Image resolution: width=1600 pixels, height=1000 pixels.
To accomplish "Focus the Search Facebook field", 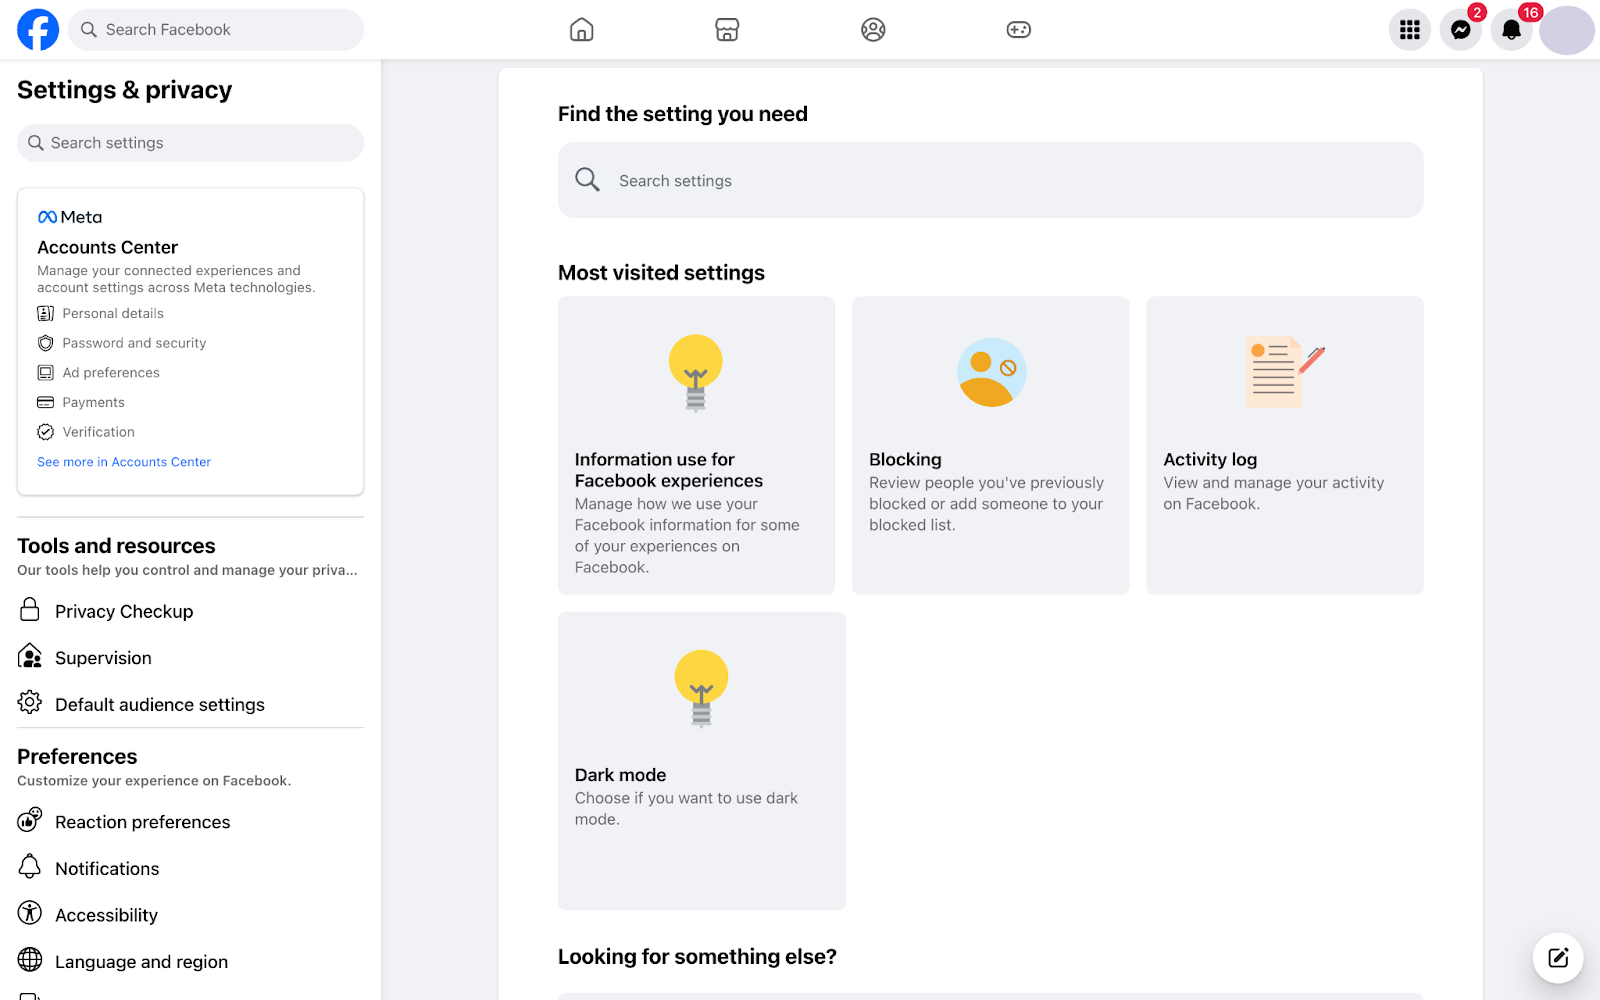I will click(216, 30).
